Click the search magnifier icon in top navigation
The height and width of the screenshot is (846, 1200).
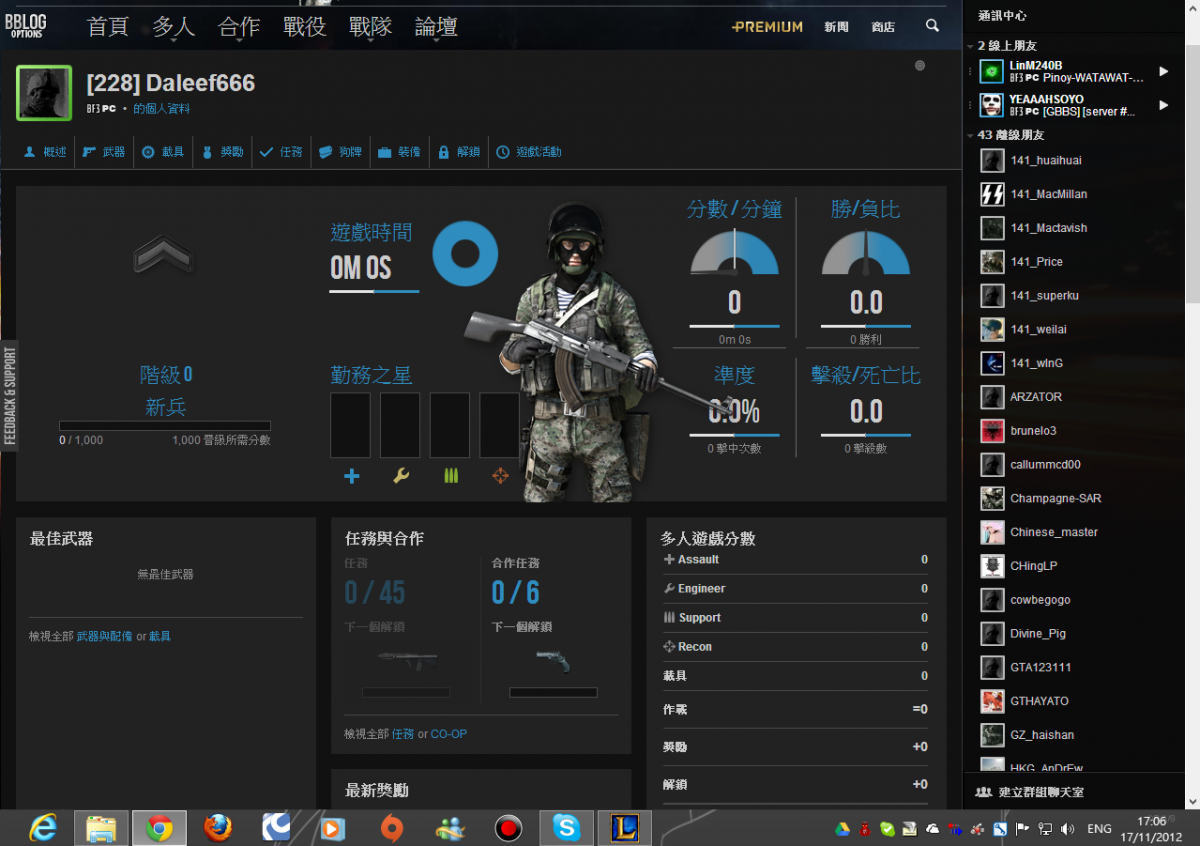coord(932,26)
